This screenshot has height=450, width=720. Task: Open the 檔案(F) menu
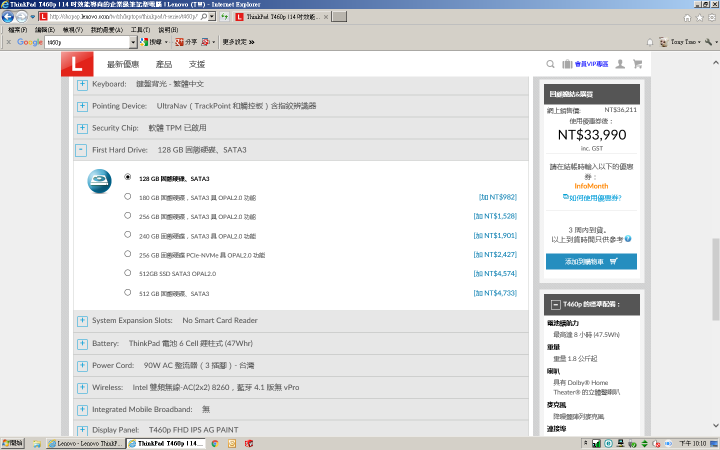pyautogui.click(x=17, y=30)
